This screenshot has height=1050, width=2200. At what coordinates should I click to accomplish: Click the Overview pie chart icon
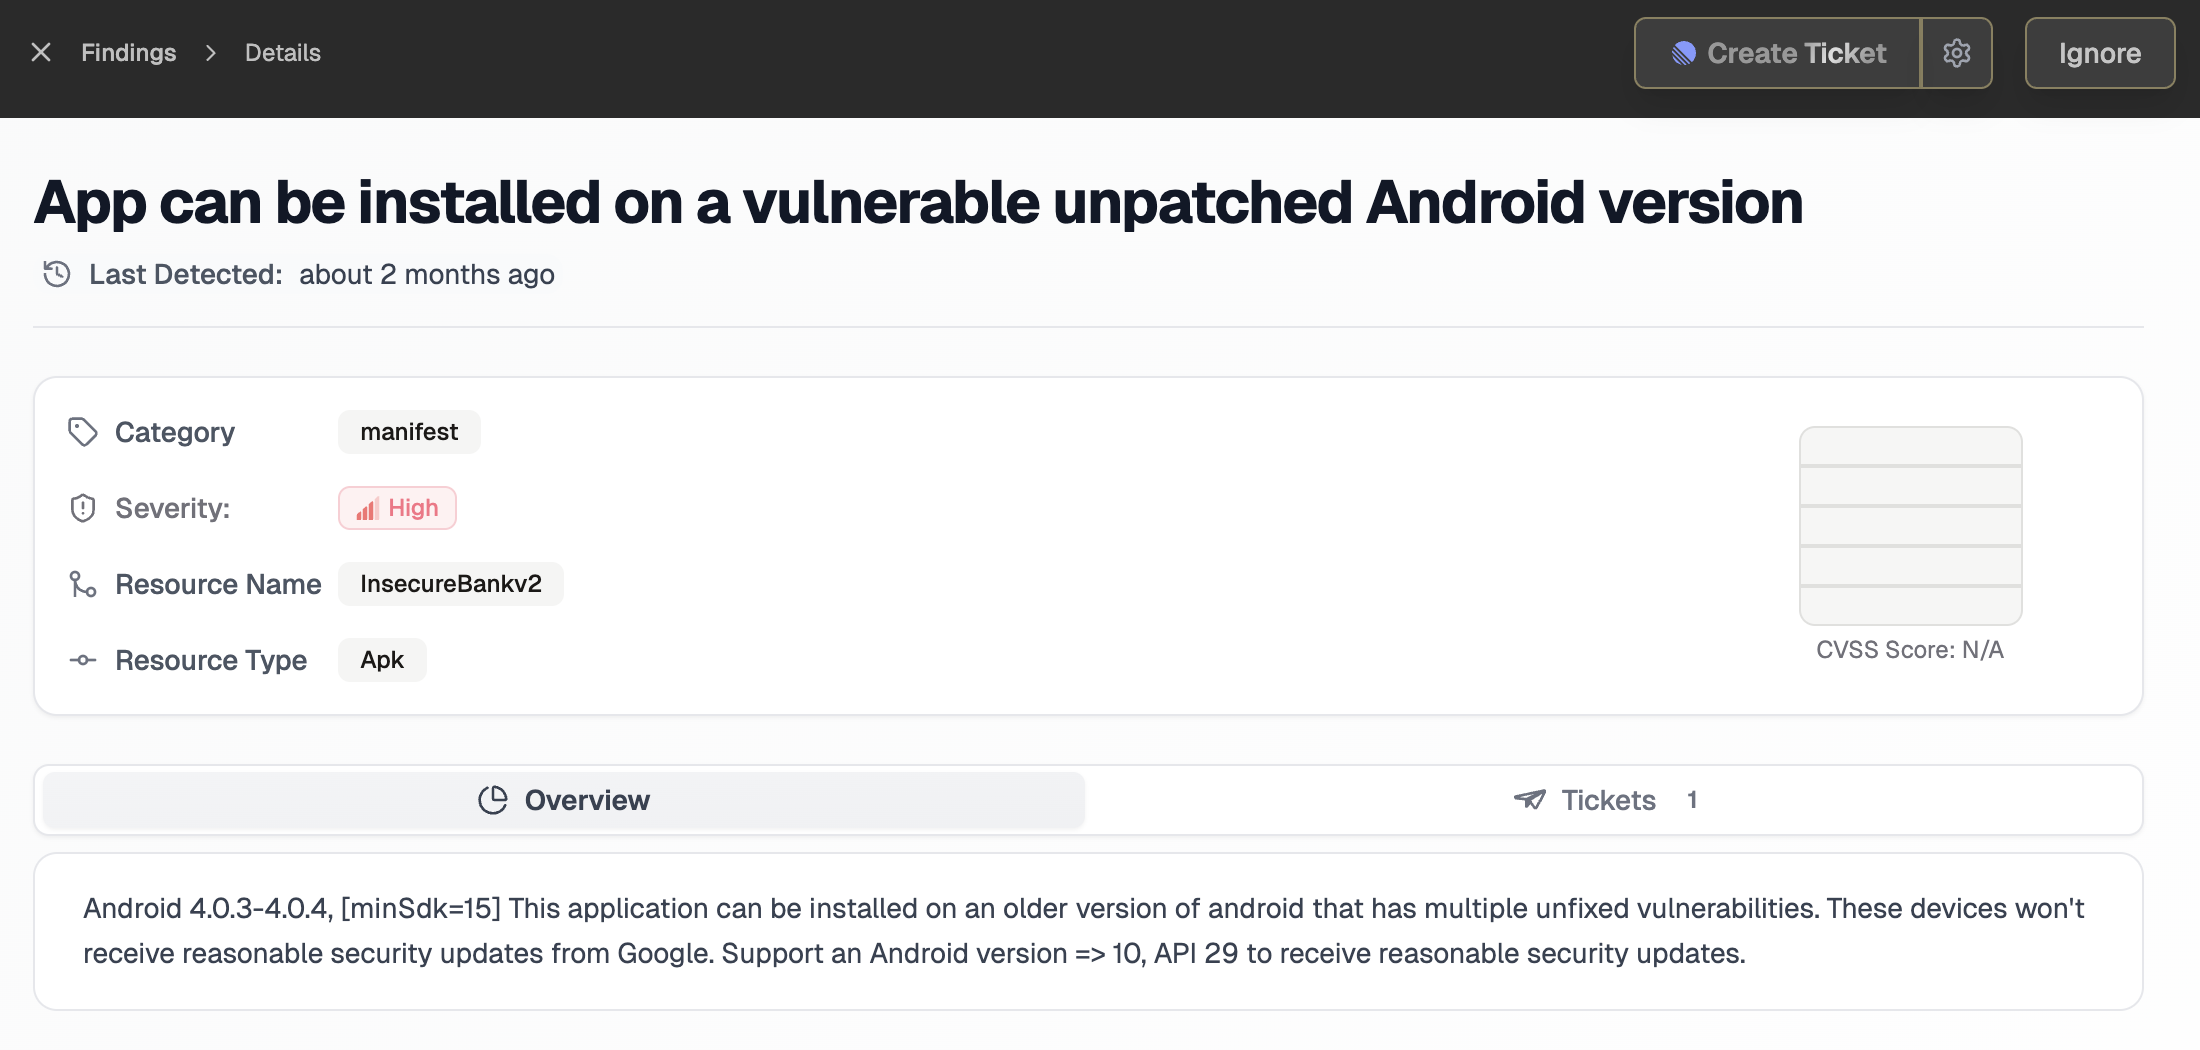click(492, 799)
